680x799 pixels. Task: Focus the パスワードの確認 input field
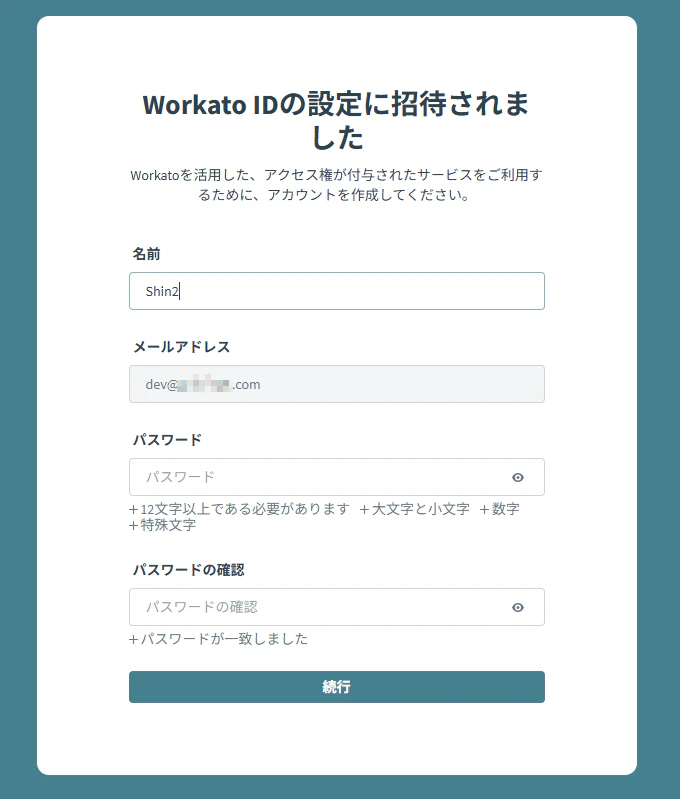tap(336, 607)
